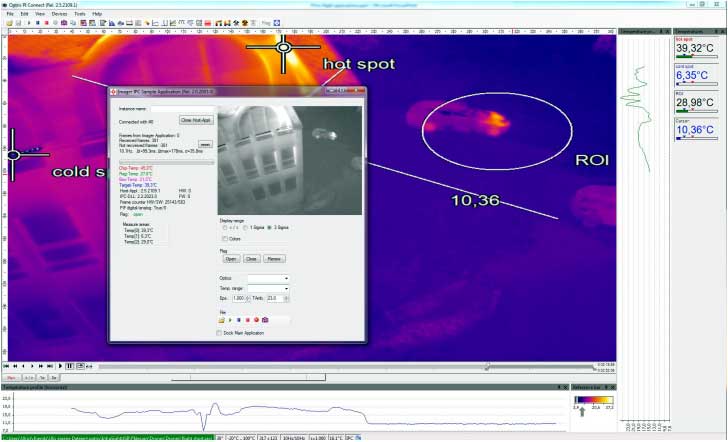The image size is (728, 442).
Task: Click the open folder icon in dialog File row
Action: 223,319
